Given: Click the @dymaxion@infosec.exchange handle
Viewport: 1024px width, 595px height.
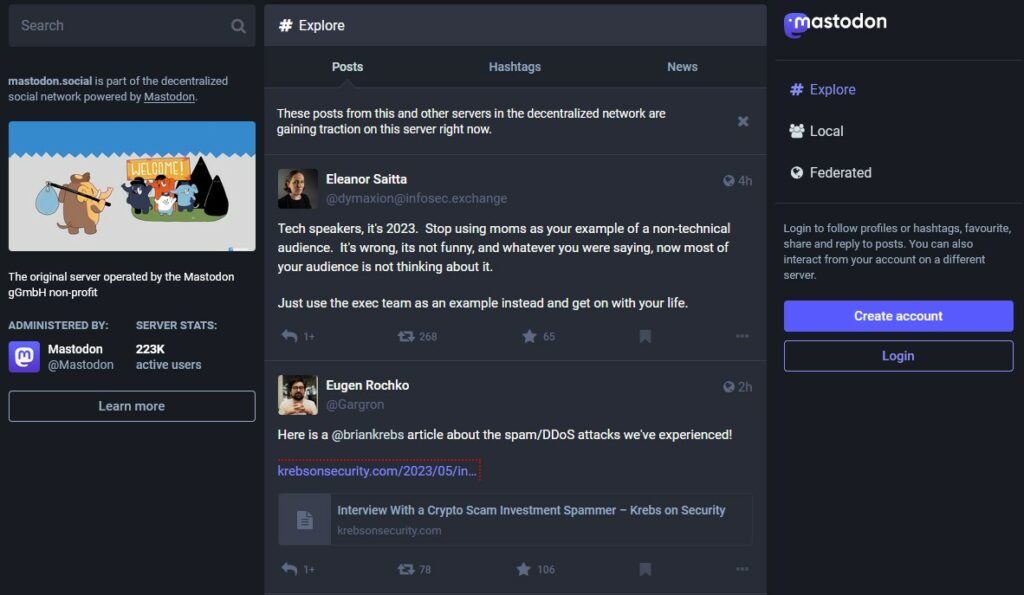Looking at the screenshot, I should click(416, 199).
